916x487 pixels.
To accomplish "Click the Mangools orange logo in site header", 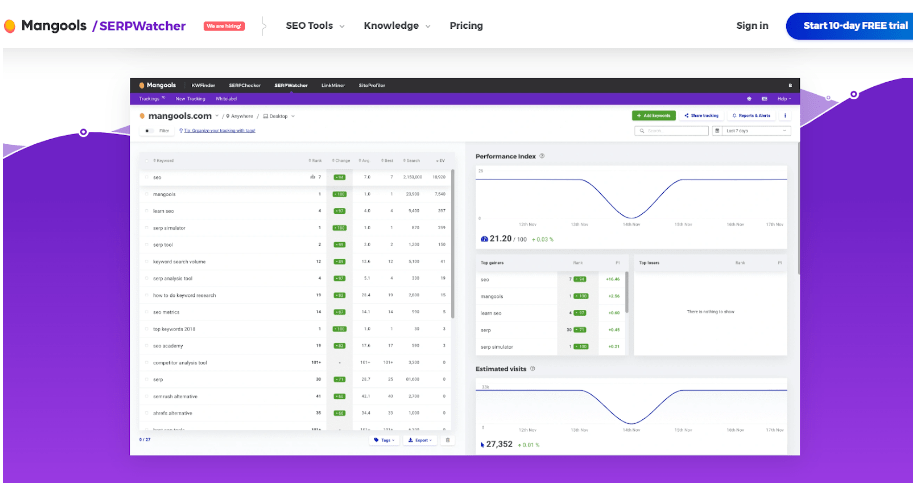I will point(10,26).
